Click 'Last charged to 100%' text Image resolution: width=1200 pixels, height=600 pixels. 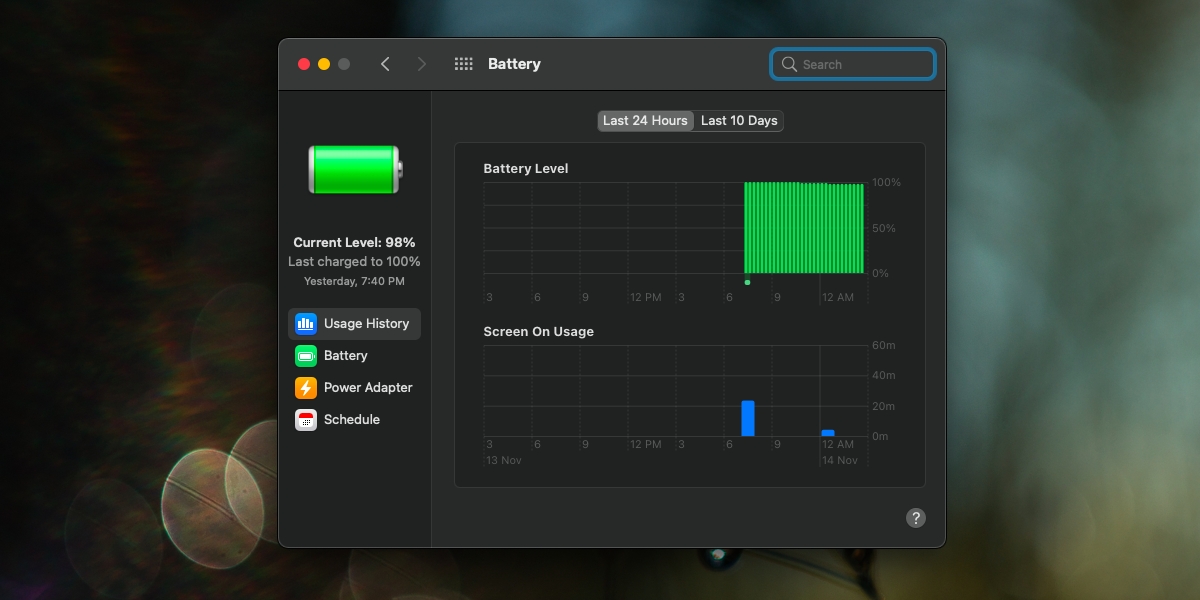click(x=354, y=262)
